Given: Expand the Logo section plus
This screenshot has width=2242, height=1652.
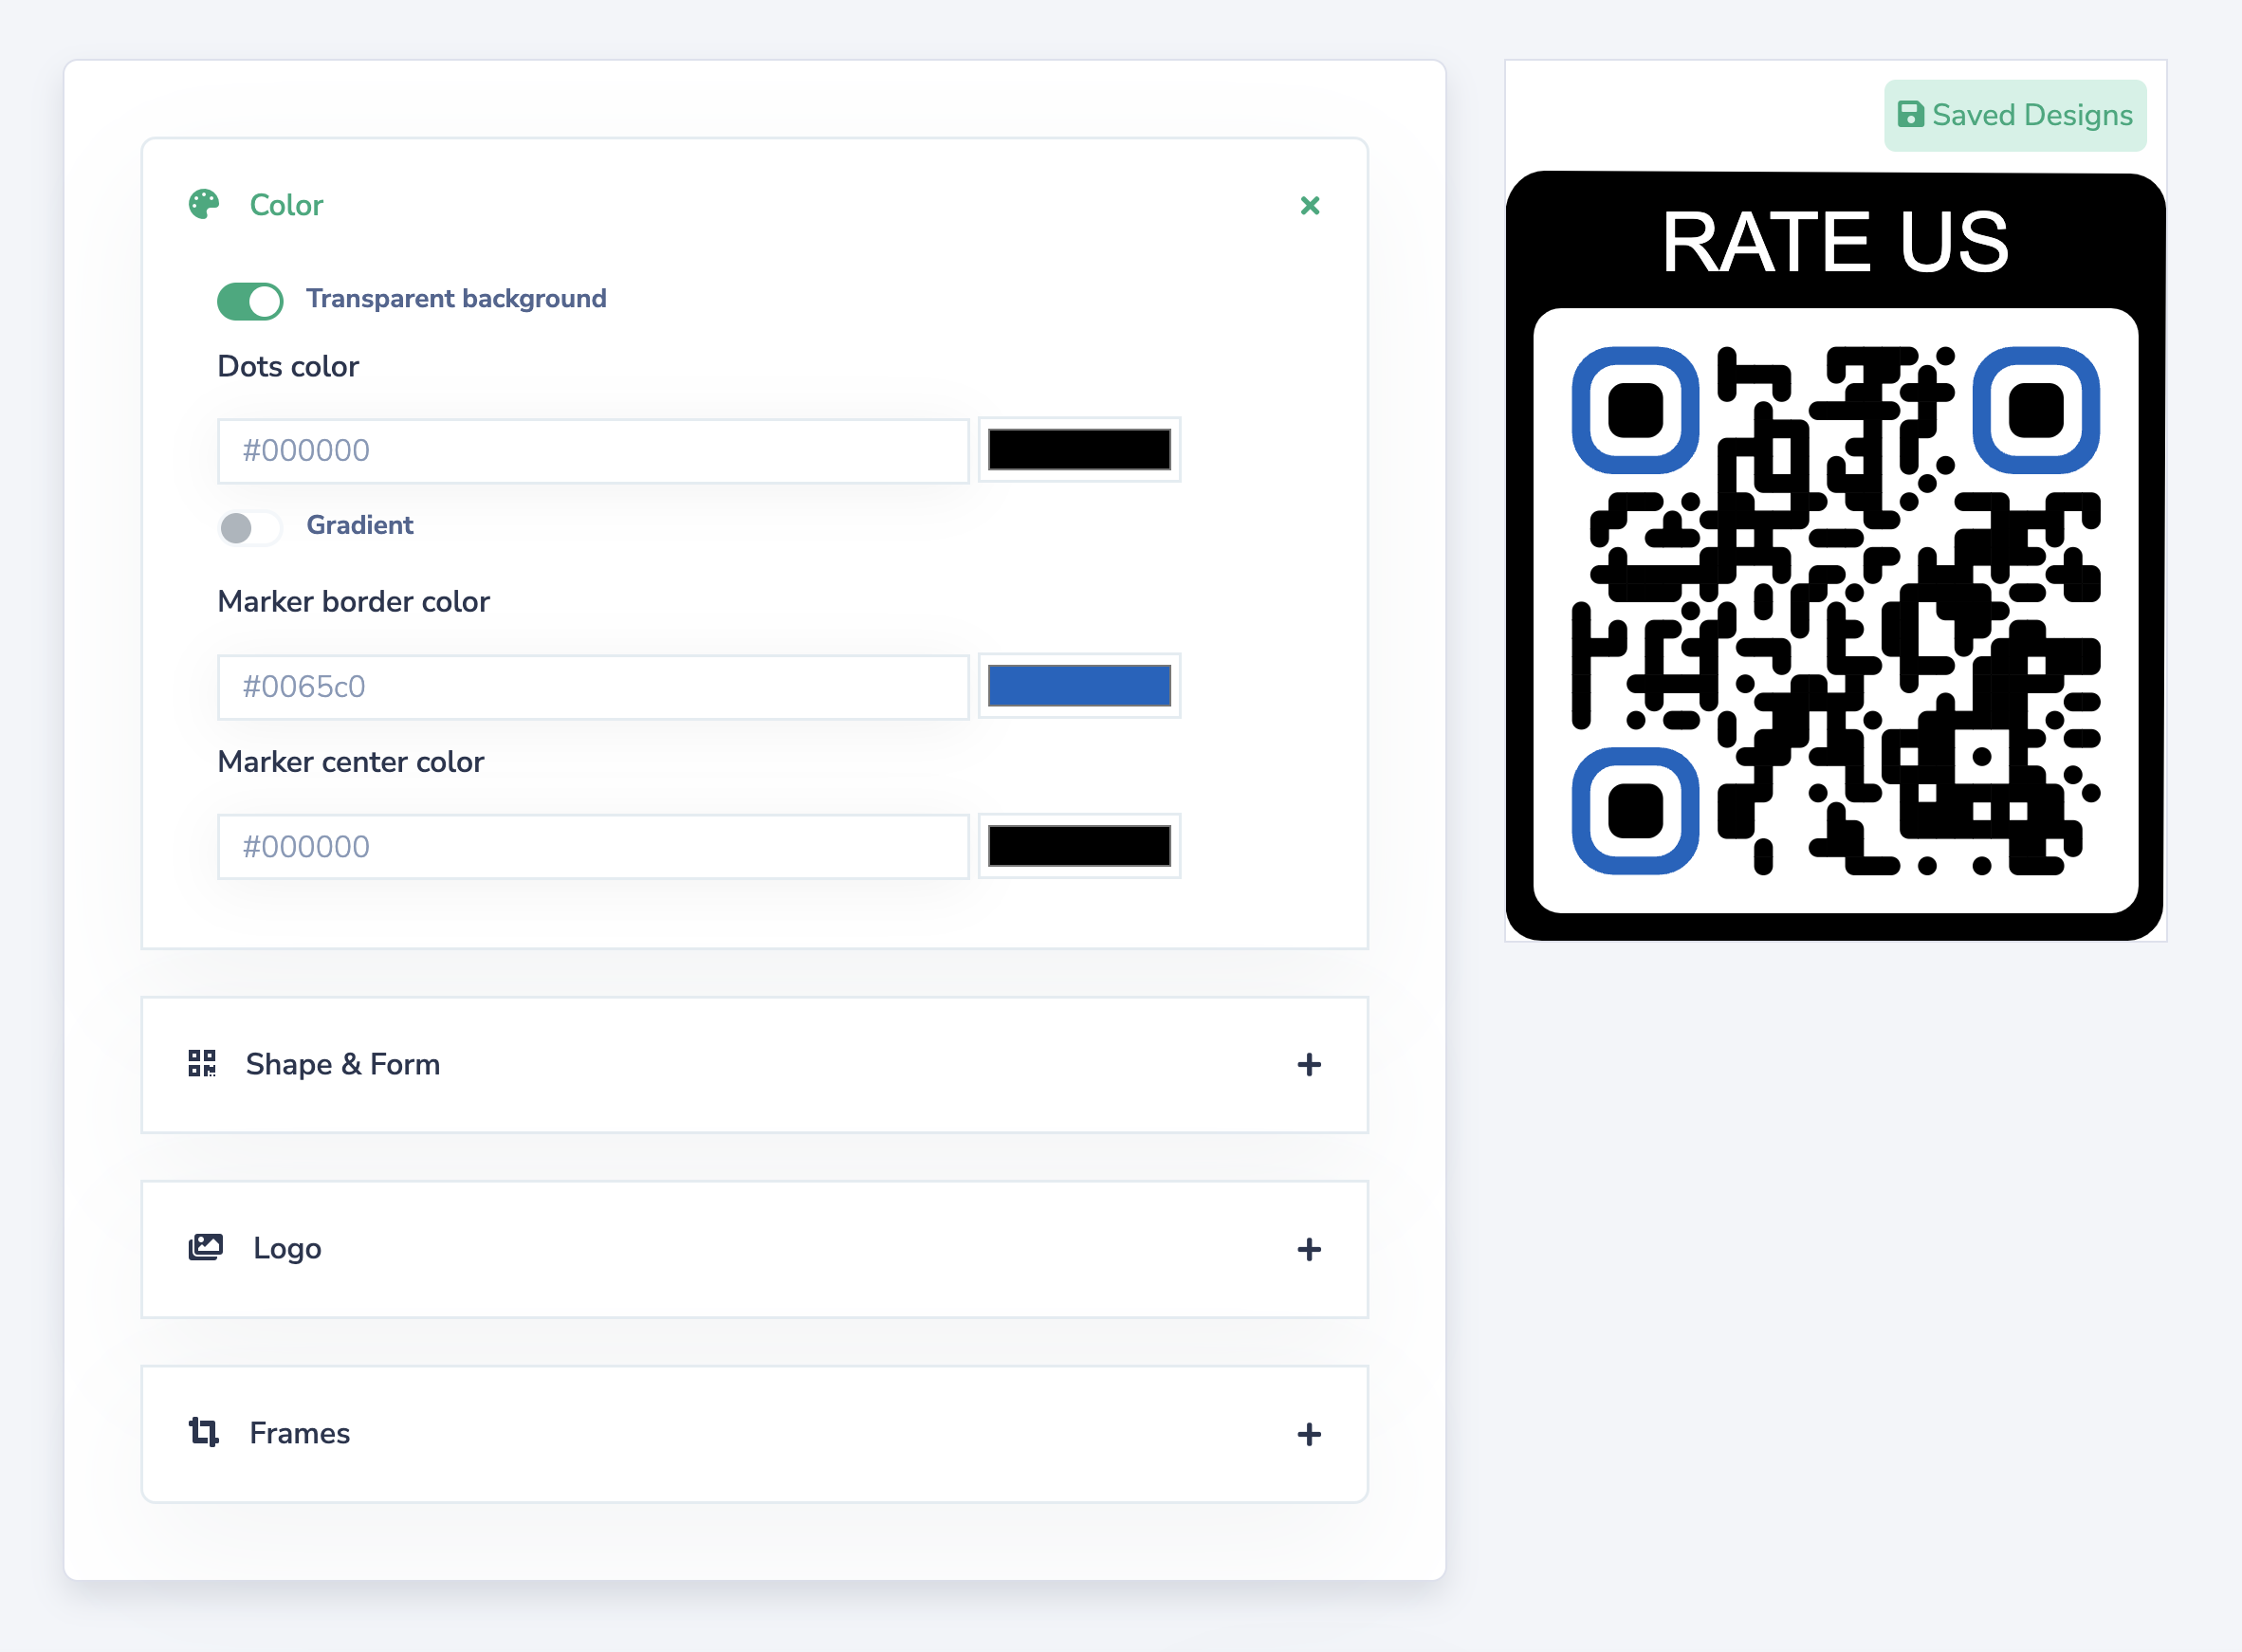Looking at the screenshot, I should tap(1308, 1249).
